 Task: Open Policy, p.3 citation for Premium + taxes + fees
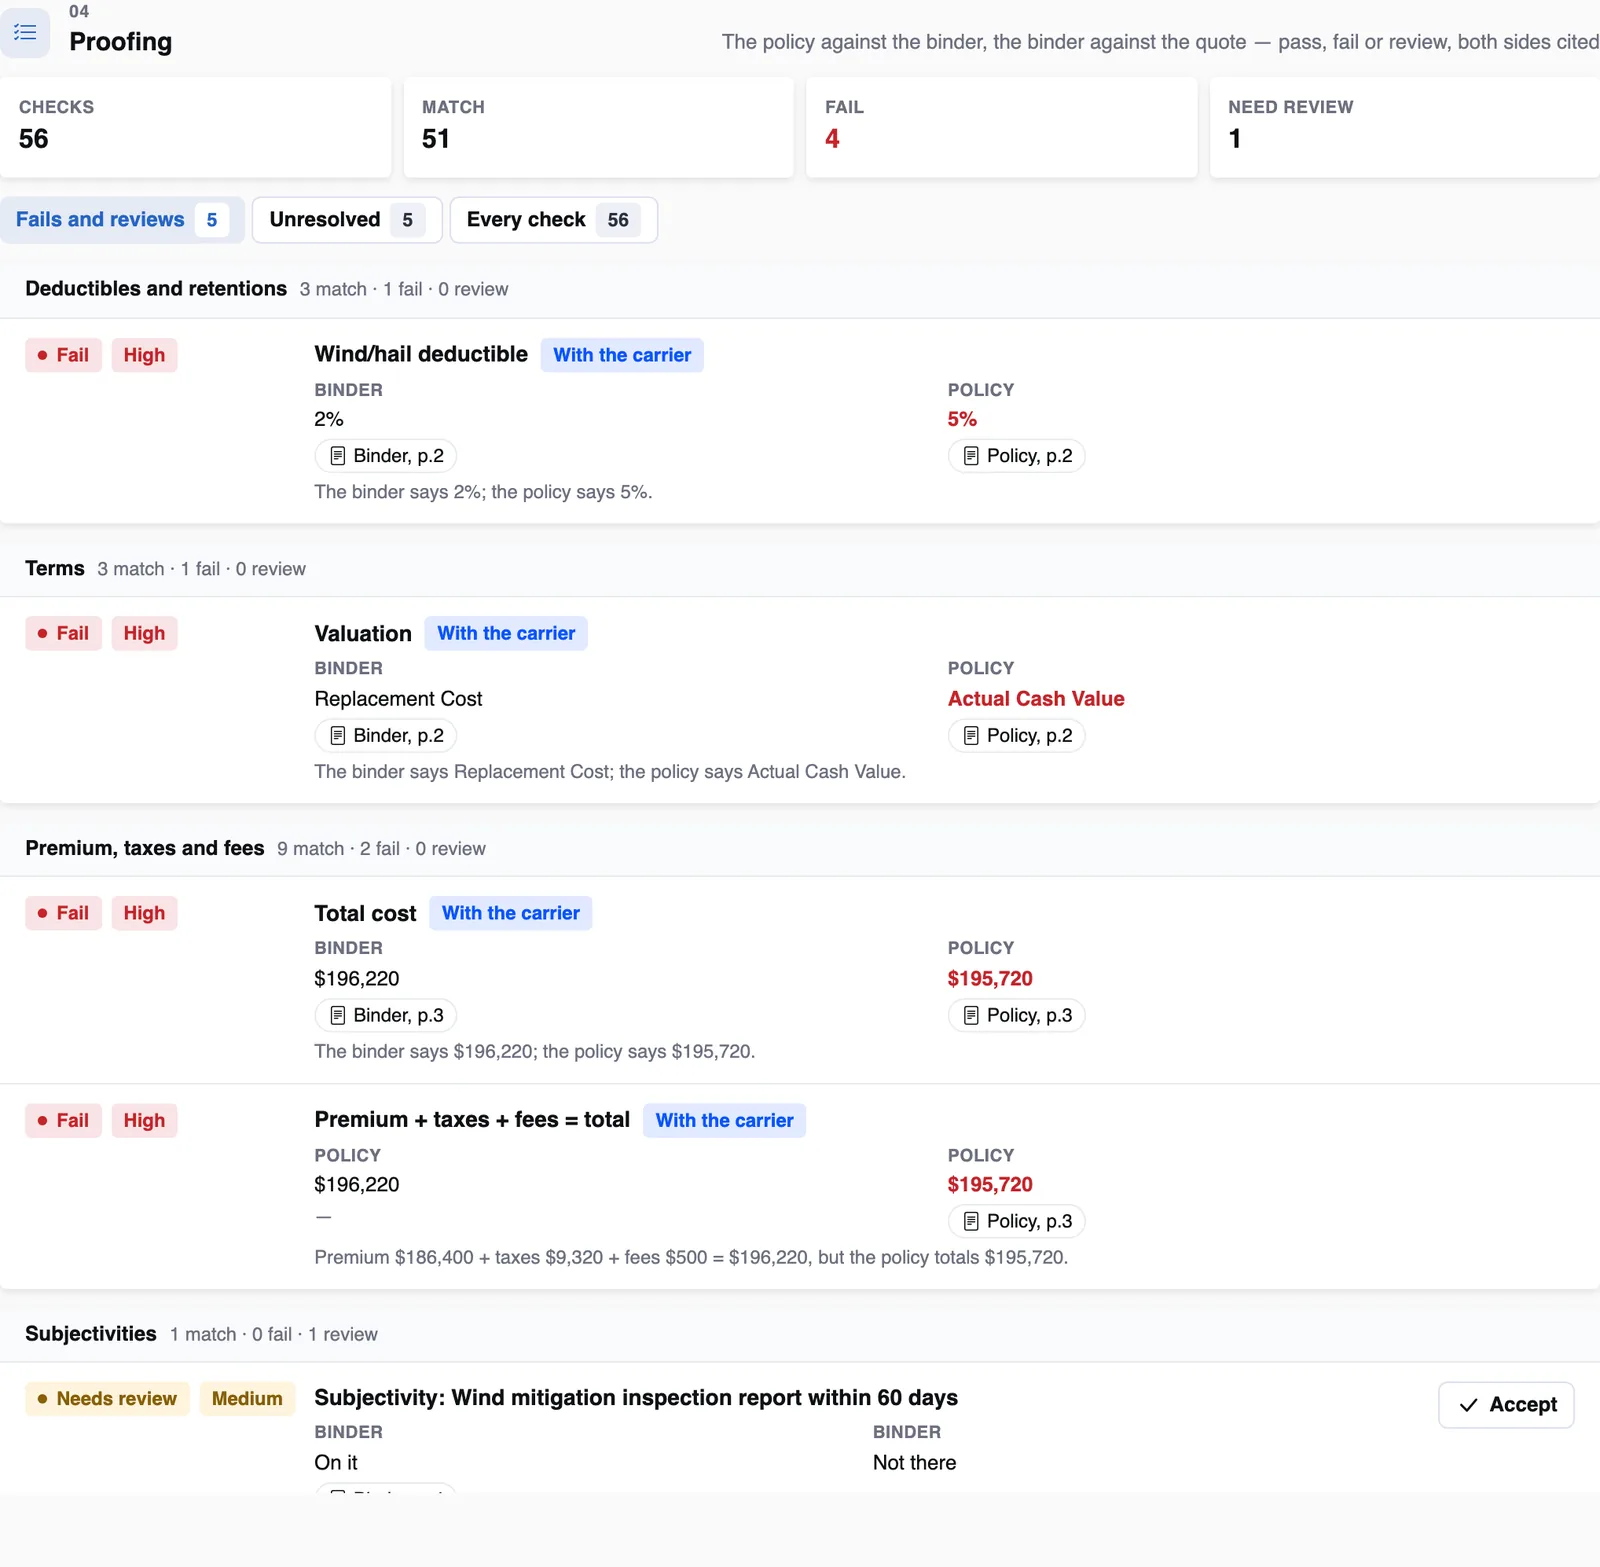tap(1017, 1221)
